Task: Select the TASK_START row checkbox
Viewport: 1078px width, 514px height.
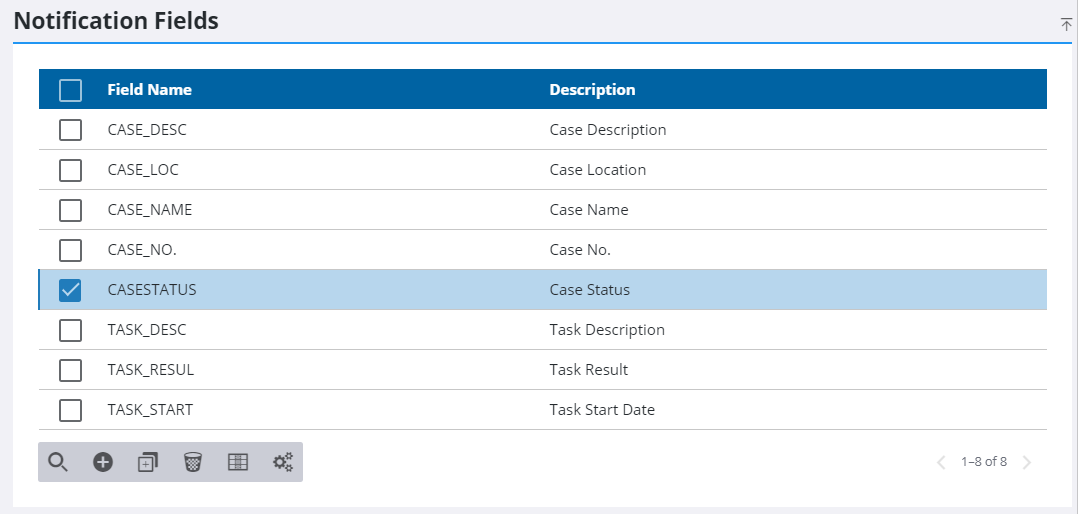Action: (x=70, y=410)
